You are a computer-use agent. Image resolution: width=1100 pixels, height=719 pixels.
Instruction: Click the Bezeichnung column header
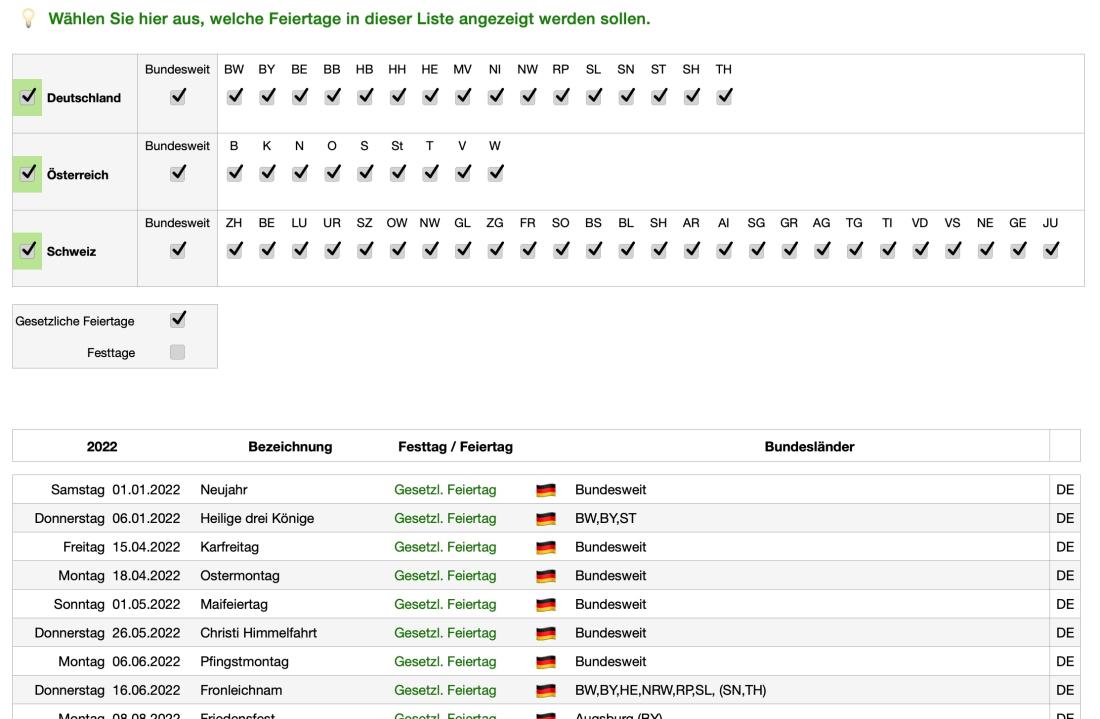(290, 447)
